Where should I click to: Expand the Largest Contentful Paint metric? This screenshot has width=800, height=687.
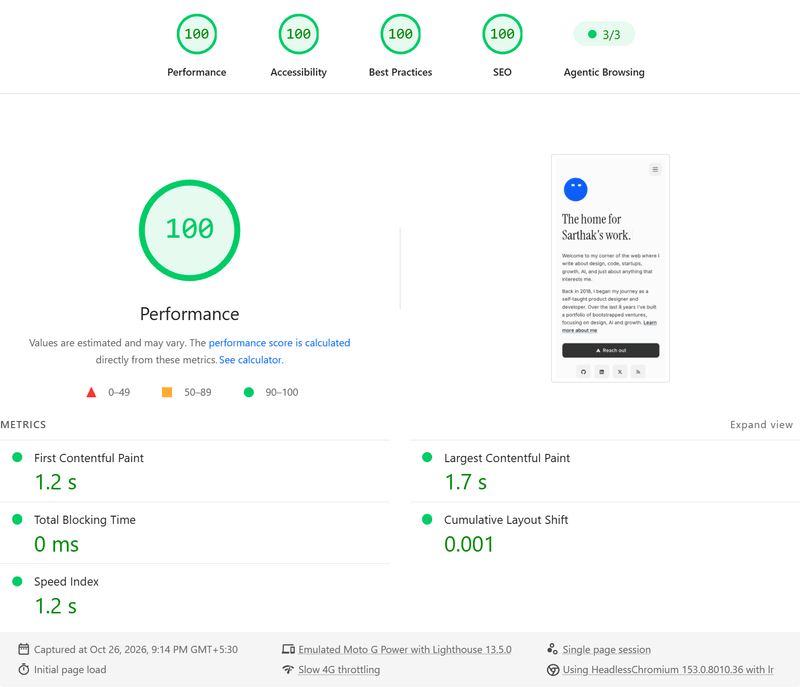(x=605, y=471)
